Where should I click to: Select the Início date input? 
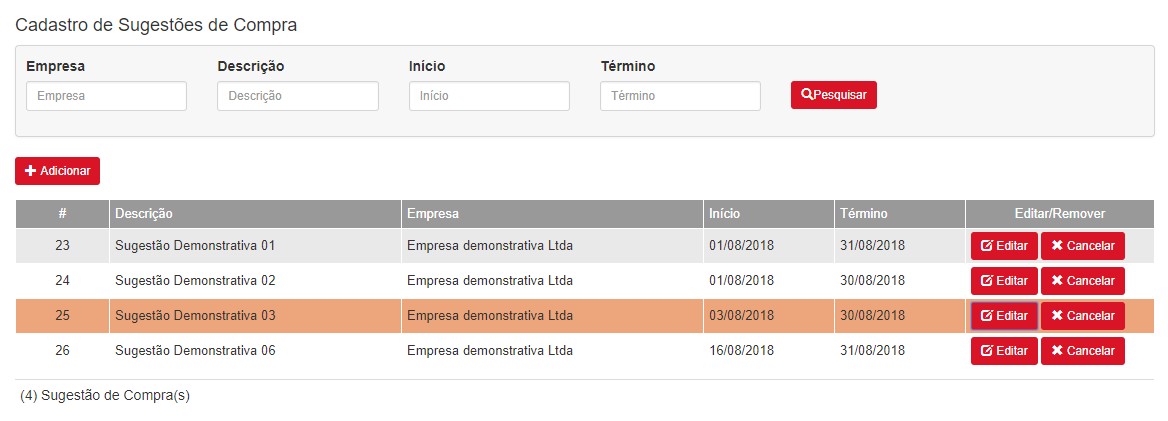point(489,96)
